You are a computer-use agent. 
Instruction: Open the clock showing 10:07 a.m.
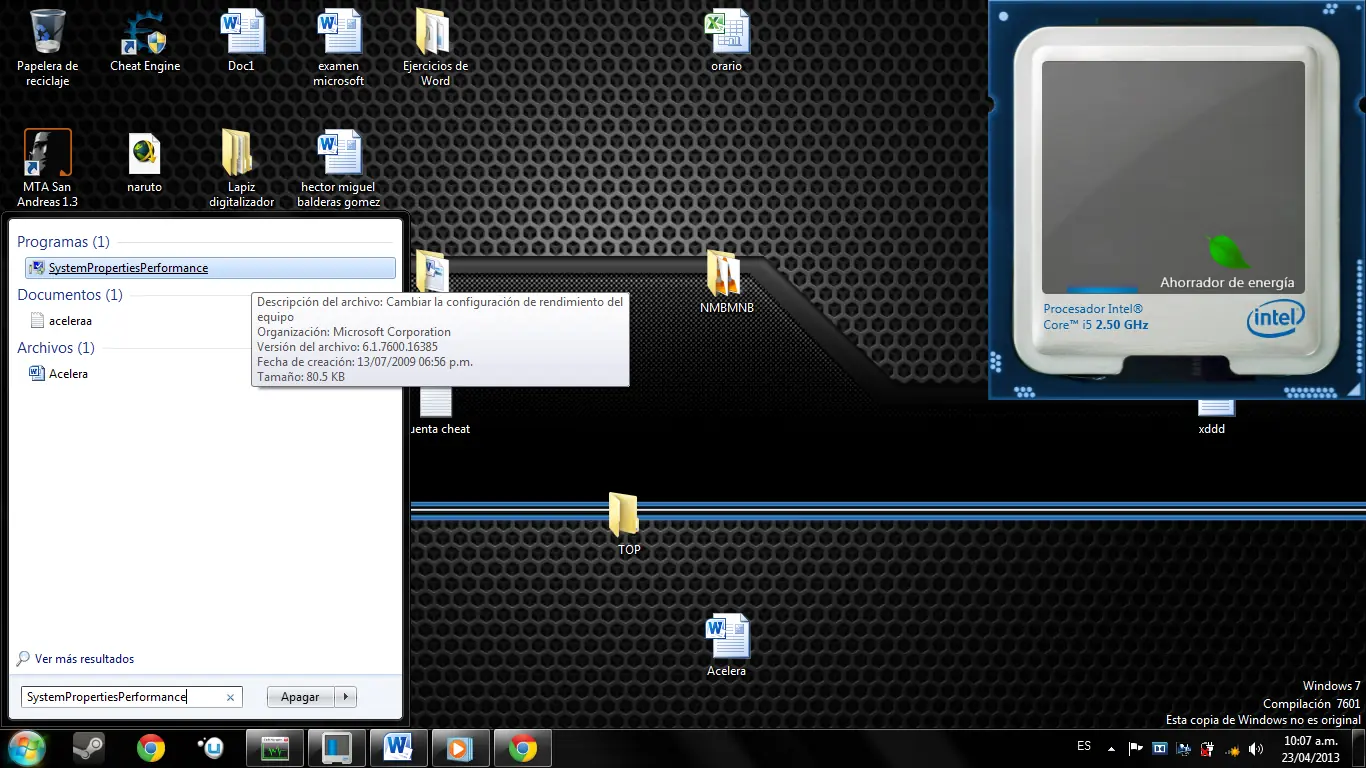(1311, 749)
